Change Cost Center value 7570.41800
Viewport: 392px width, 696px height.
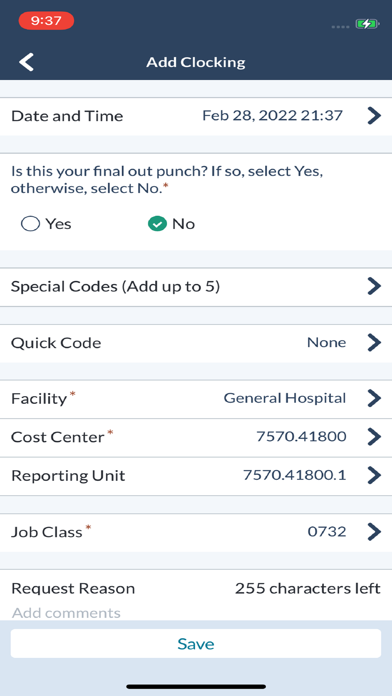[x=301, y=437]
